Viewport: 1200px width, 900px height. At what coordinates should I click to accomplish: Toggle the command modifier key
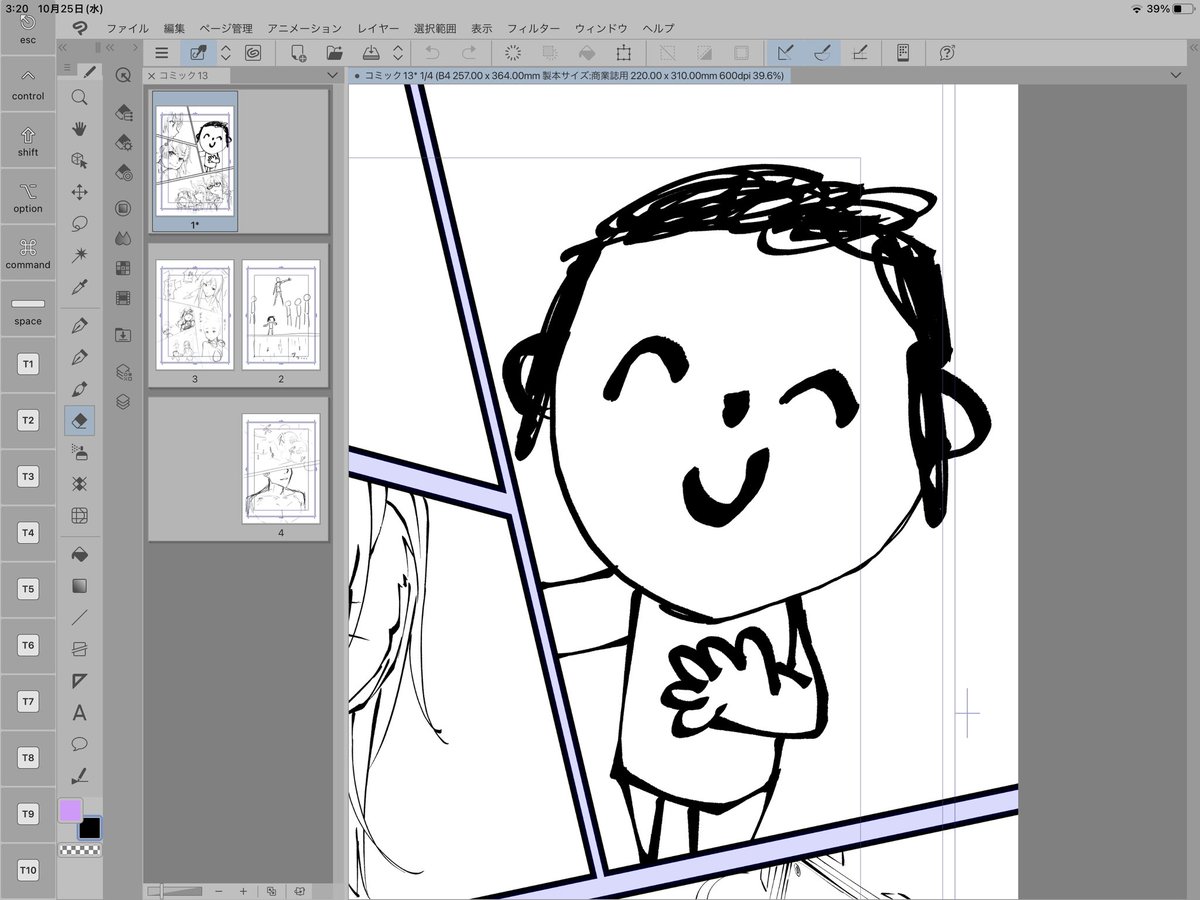coord(28,254)
